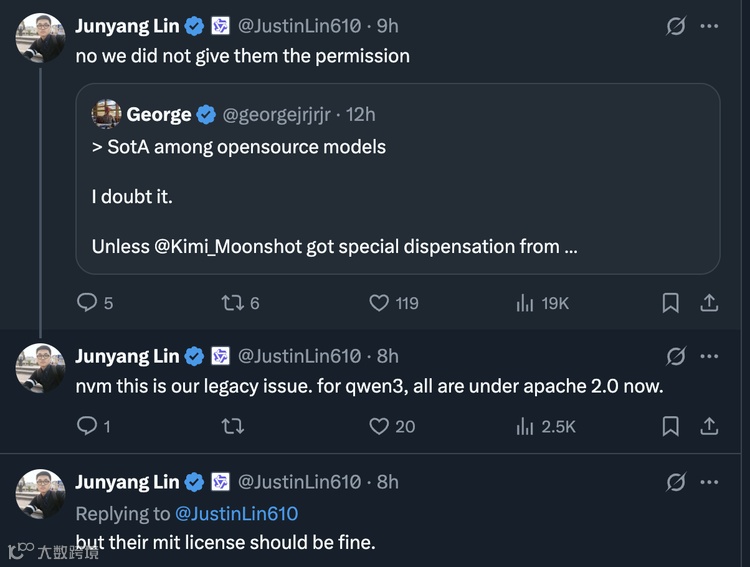
Task: View analytics showing 19K views
Action: (x=524, y=303)
